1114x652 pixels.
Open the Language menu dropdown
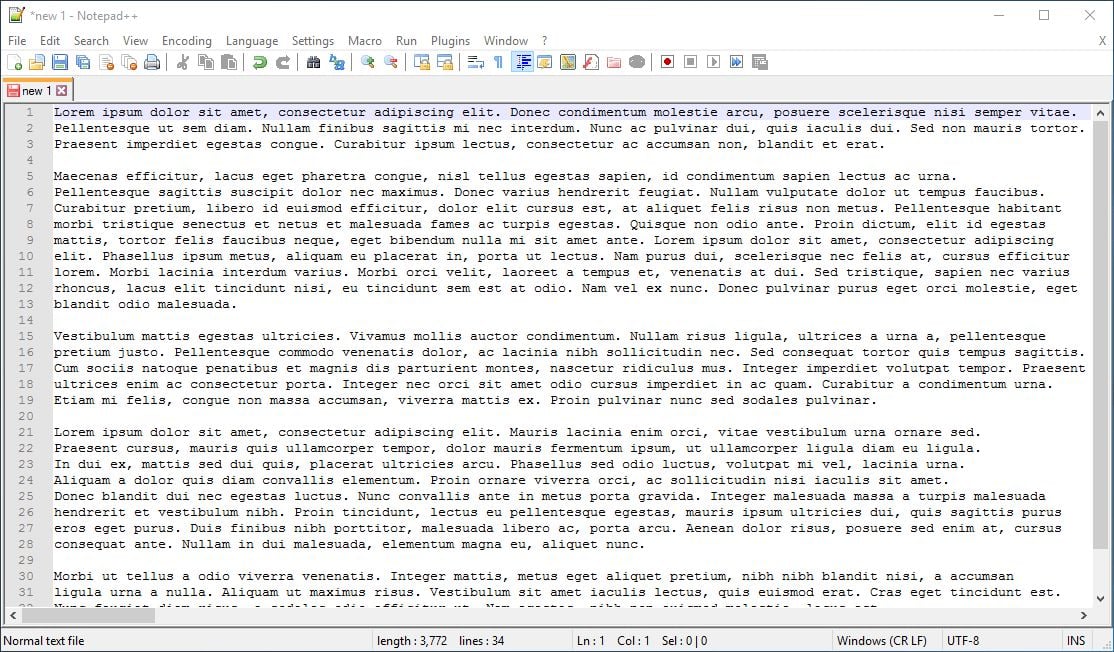tap(252, 41)
